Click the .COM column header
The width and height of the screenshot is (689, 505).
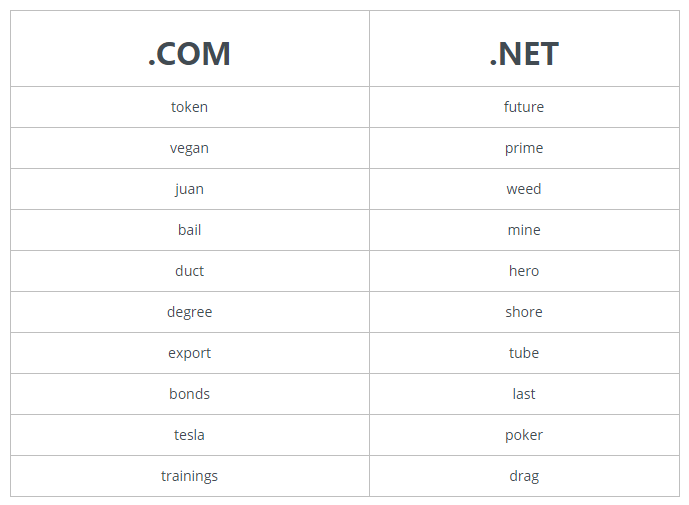click(x=189, y=54)
